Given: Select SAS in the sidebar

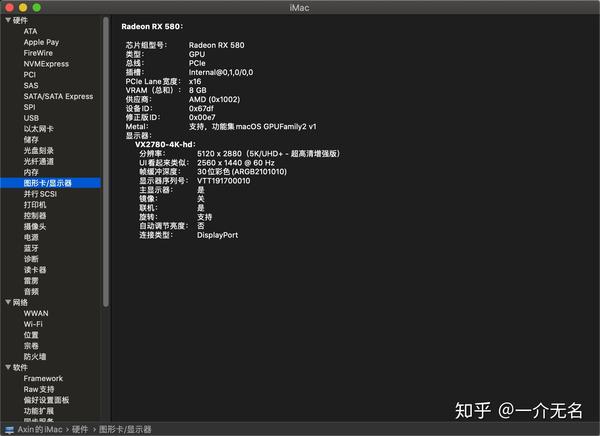Looking at the screenshot, I should tap(31, 85).
